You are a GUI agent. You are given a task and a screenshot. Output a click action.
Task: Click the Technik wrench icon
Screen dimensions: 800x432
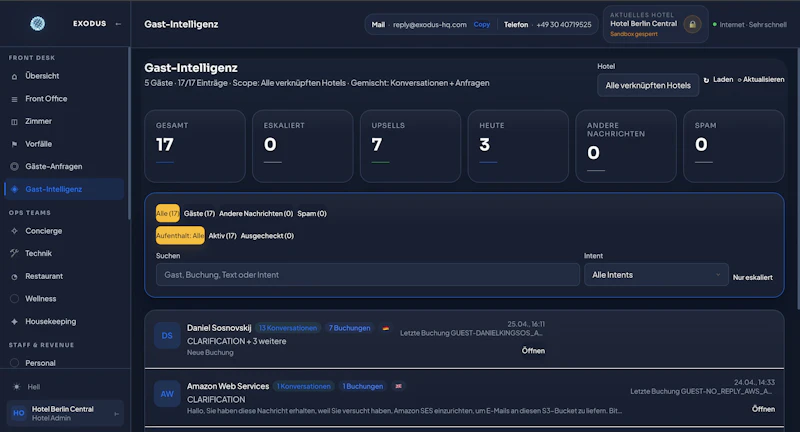click(14, 253)
